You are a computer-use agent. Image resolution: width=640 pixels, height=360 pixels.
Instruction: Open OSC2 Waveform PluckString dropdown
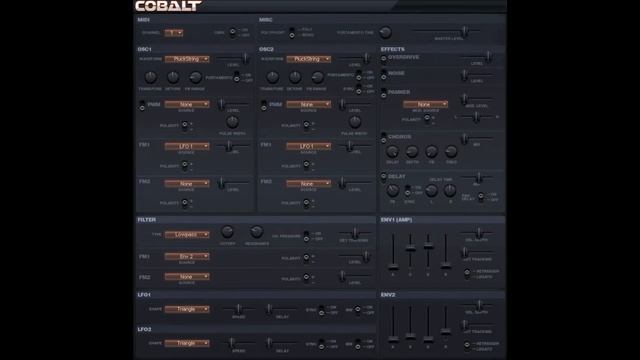pyautogui.click(x=309, y=59)
